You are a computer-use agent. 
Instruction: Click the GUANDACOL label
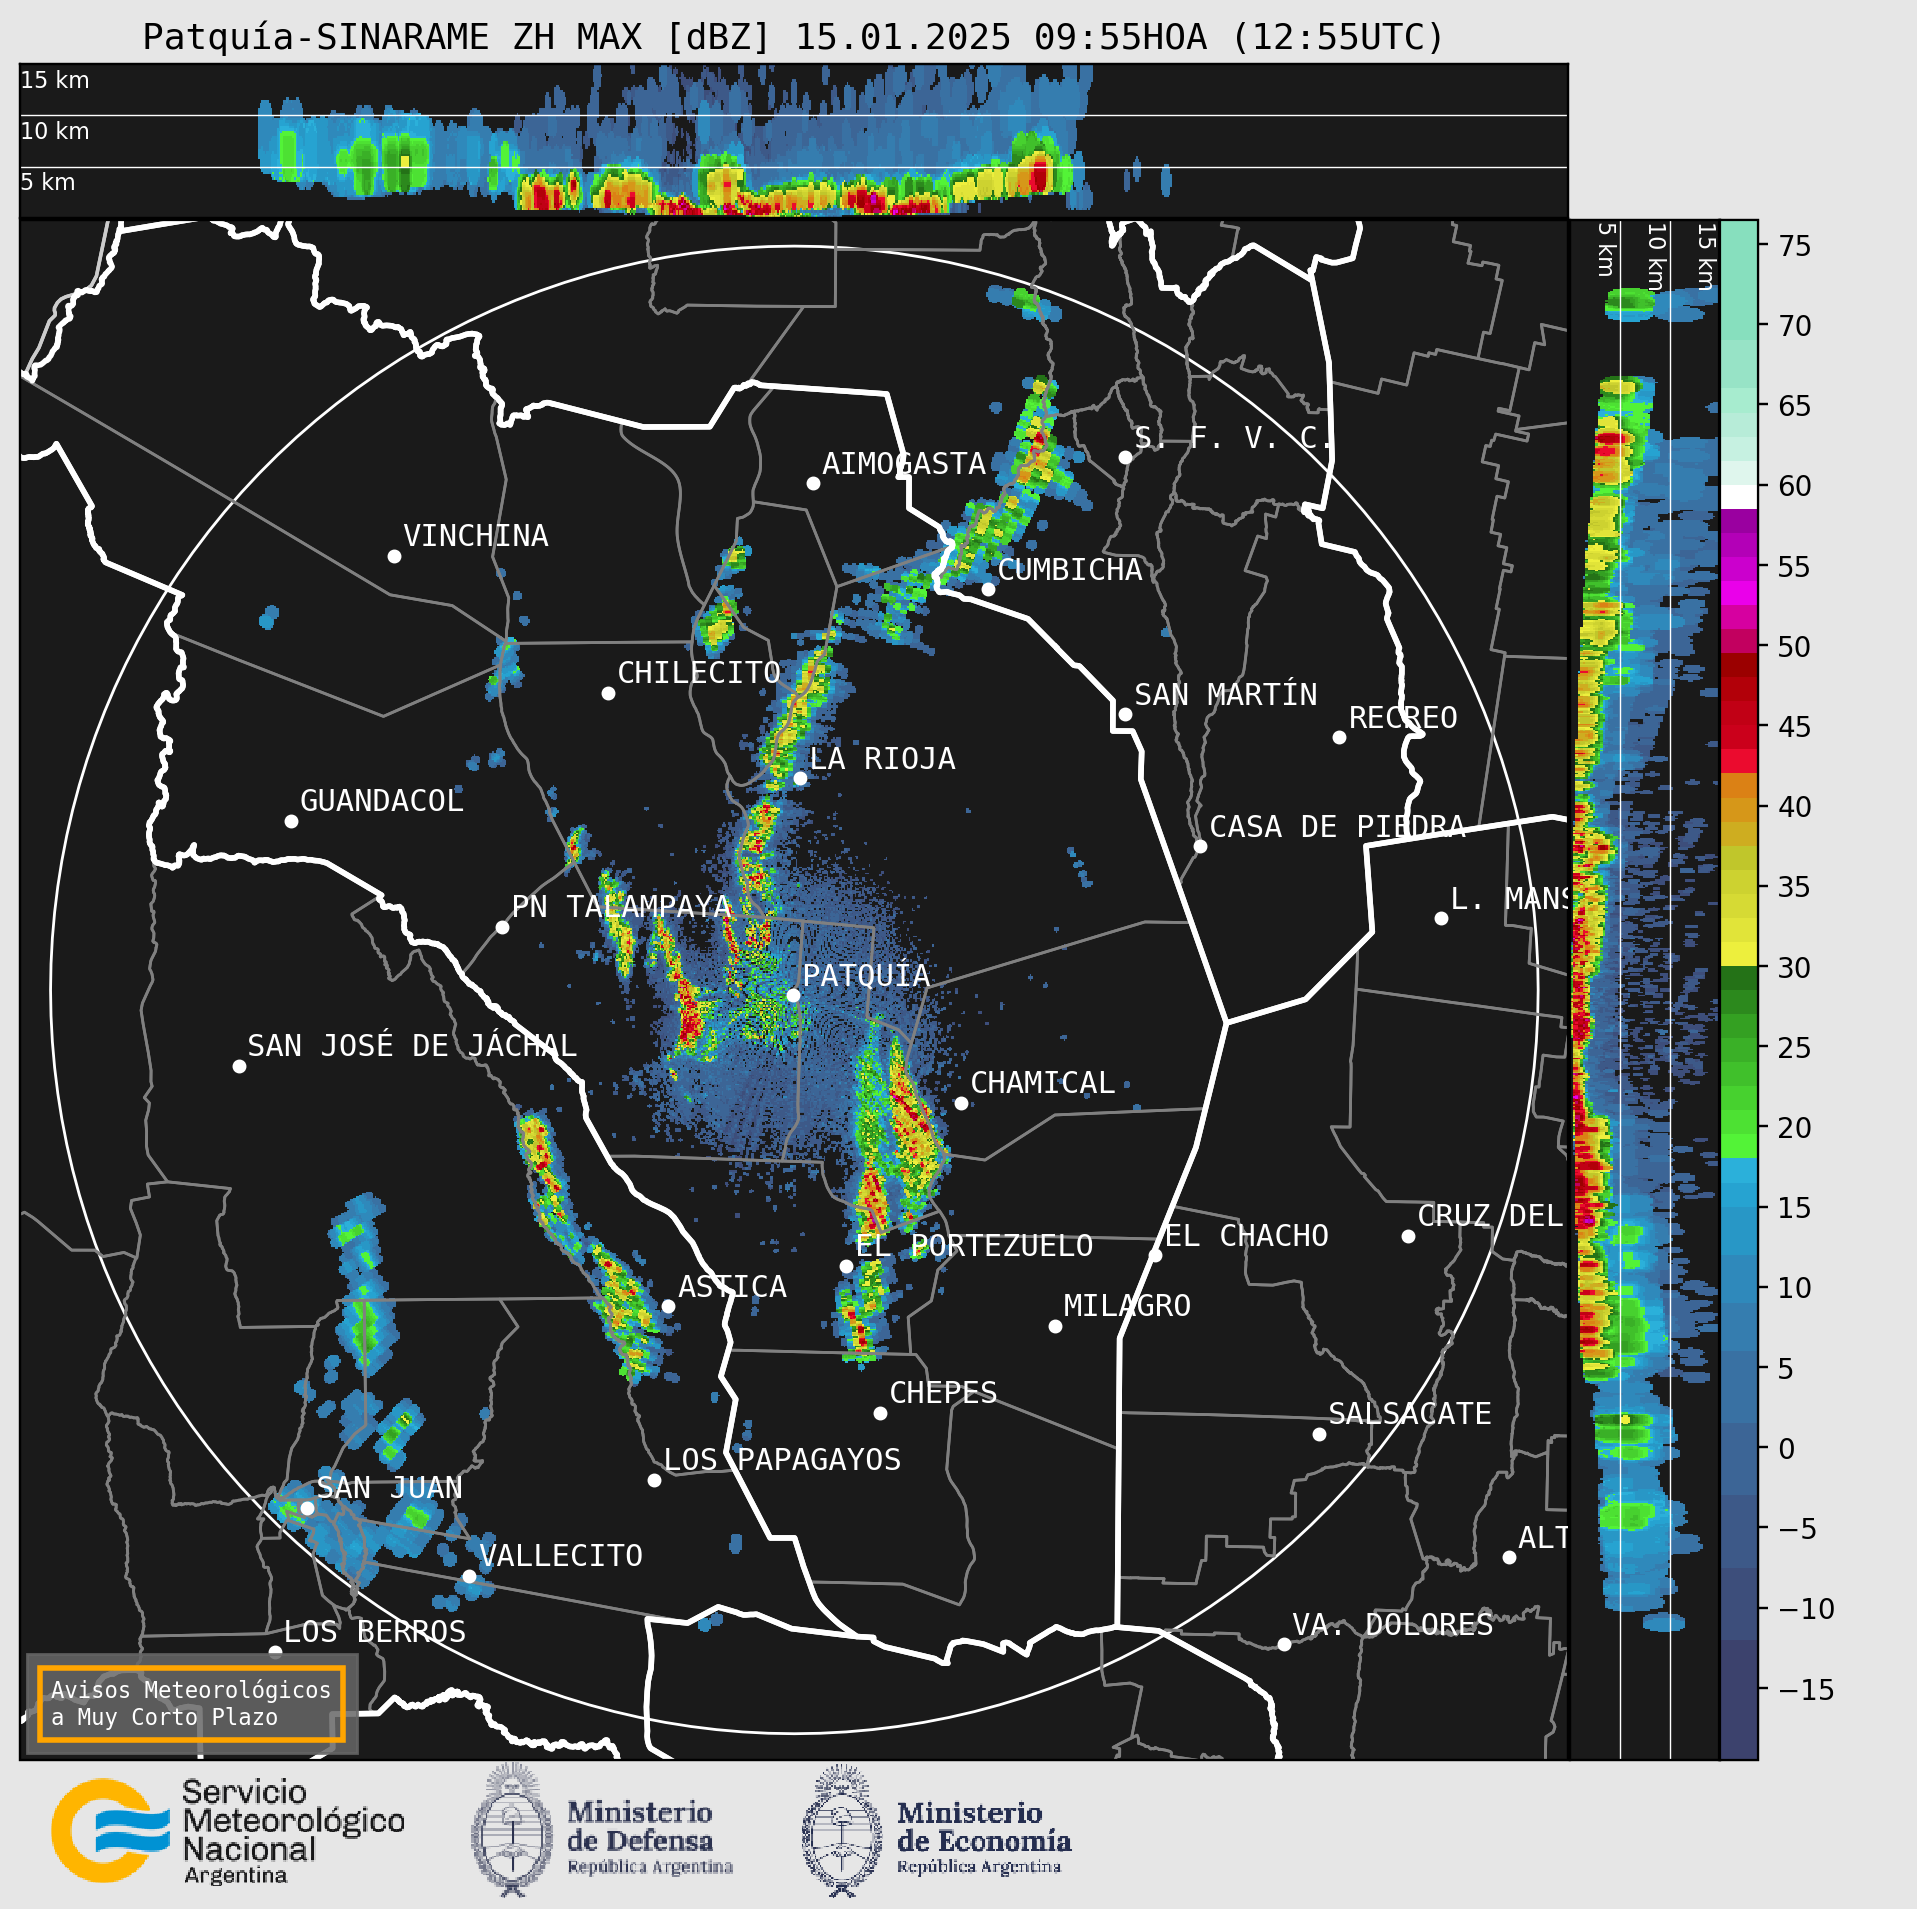382,801
